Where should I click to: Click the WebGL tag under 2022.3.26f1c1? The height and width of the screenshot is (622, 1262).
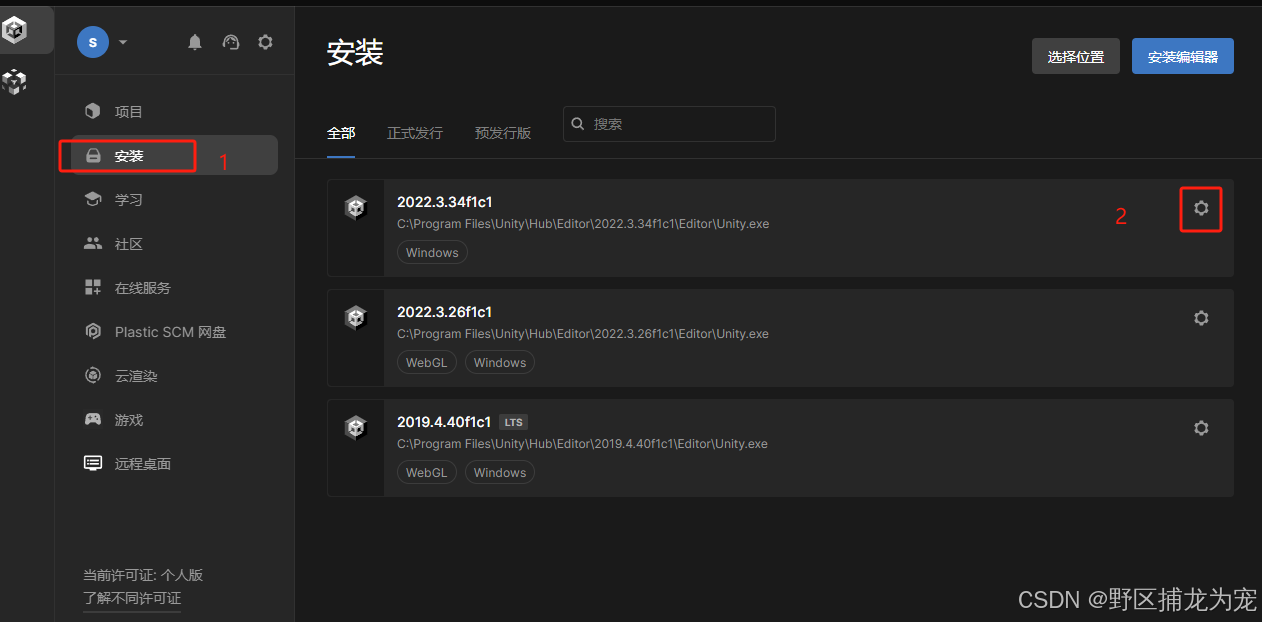point(427,363)
